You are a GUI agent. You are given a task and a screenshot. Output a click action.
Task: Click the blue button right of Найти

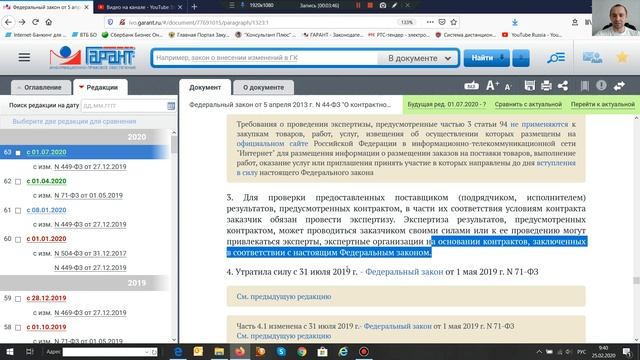(x=521, y=58)
